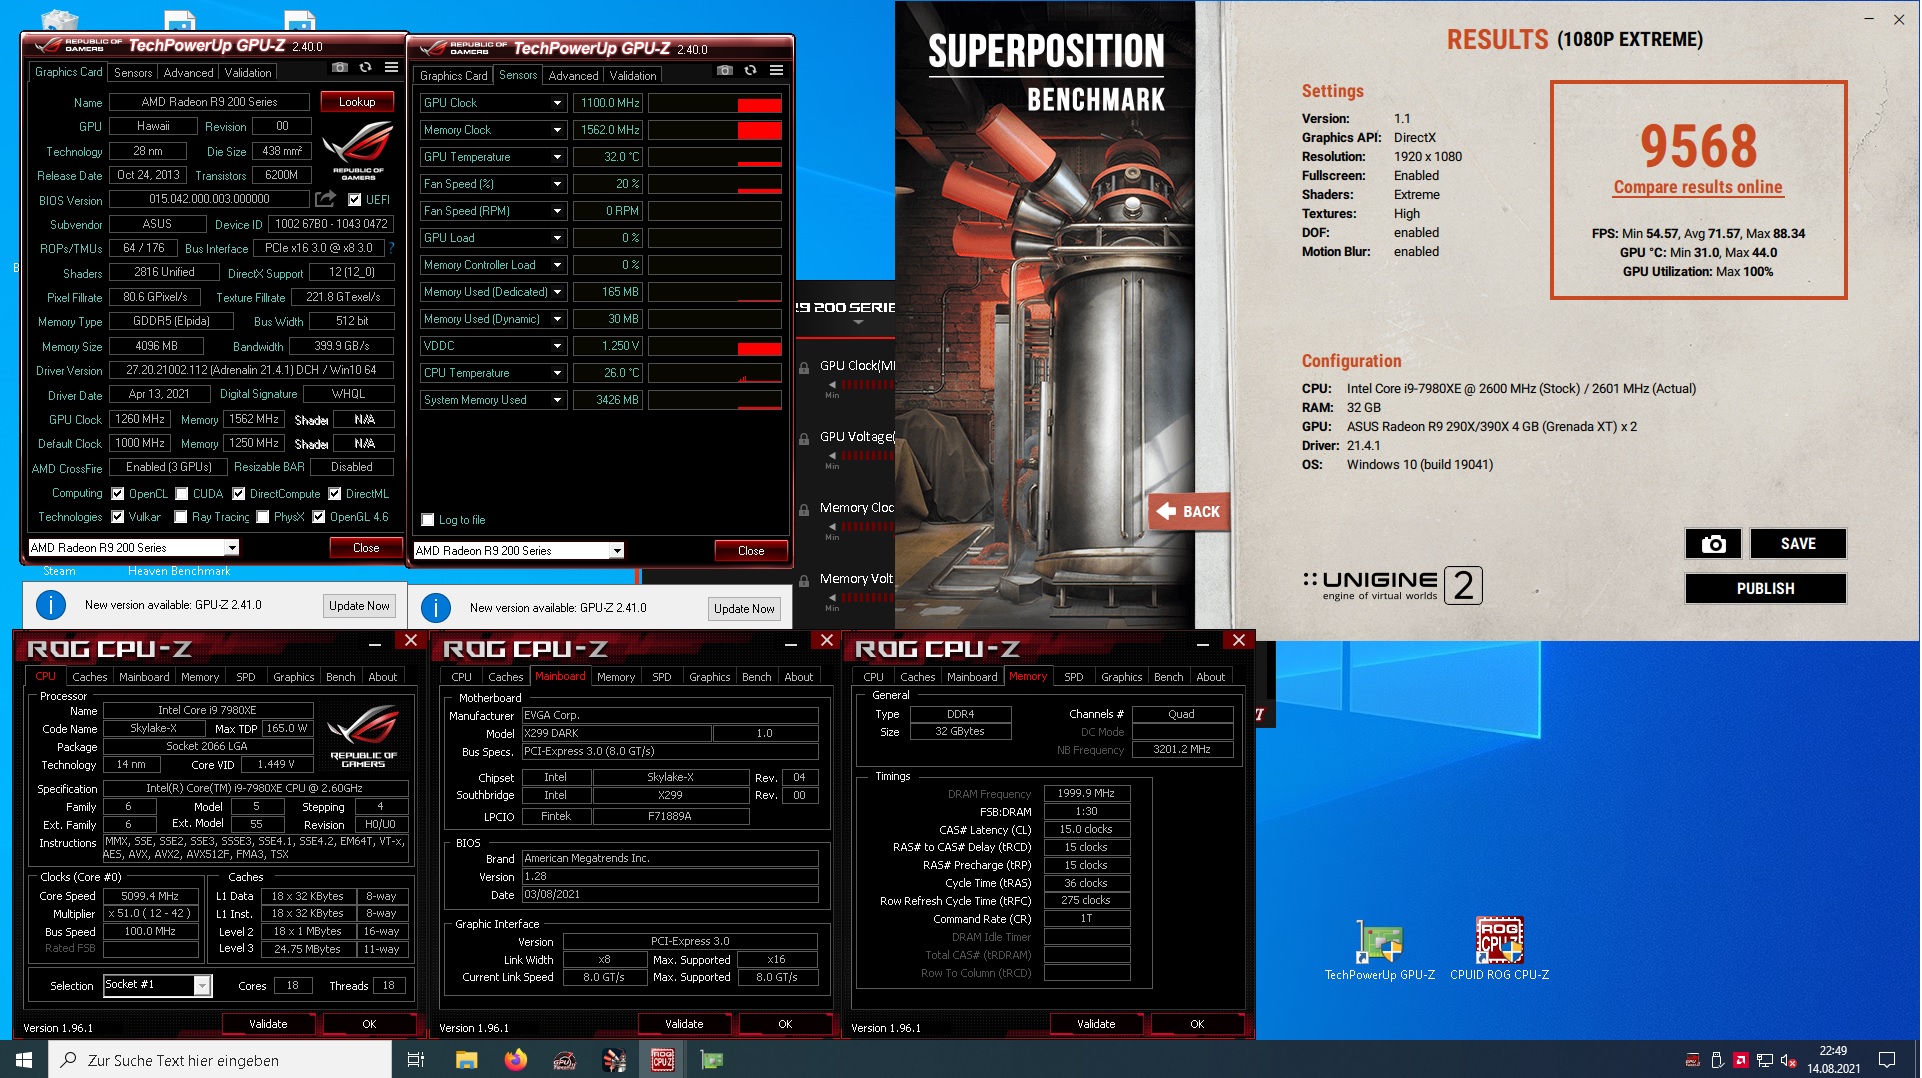Viewport: 1922px width, 1078px height.
Task: Toggle the lock icon beside GPU Voltage in GPU Tweak
Action: [x=804, y=438]
